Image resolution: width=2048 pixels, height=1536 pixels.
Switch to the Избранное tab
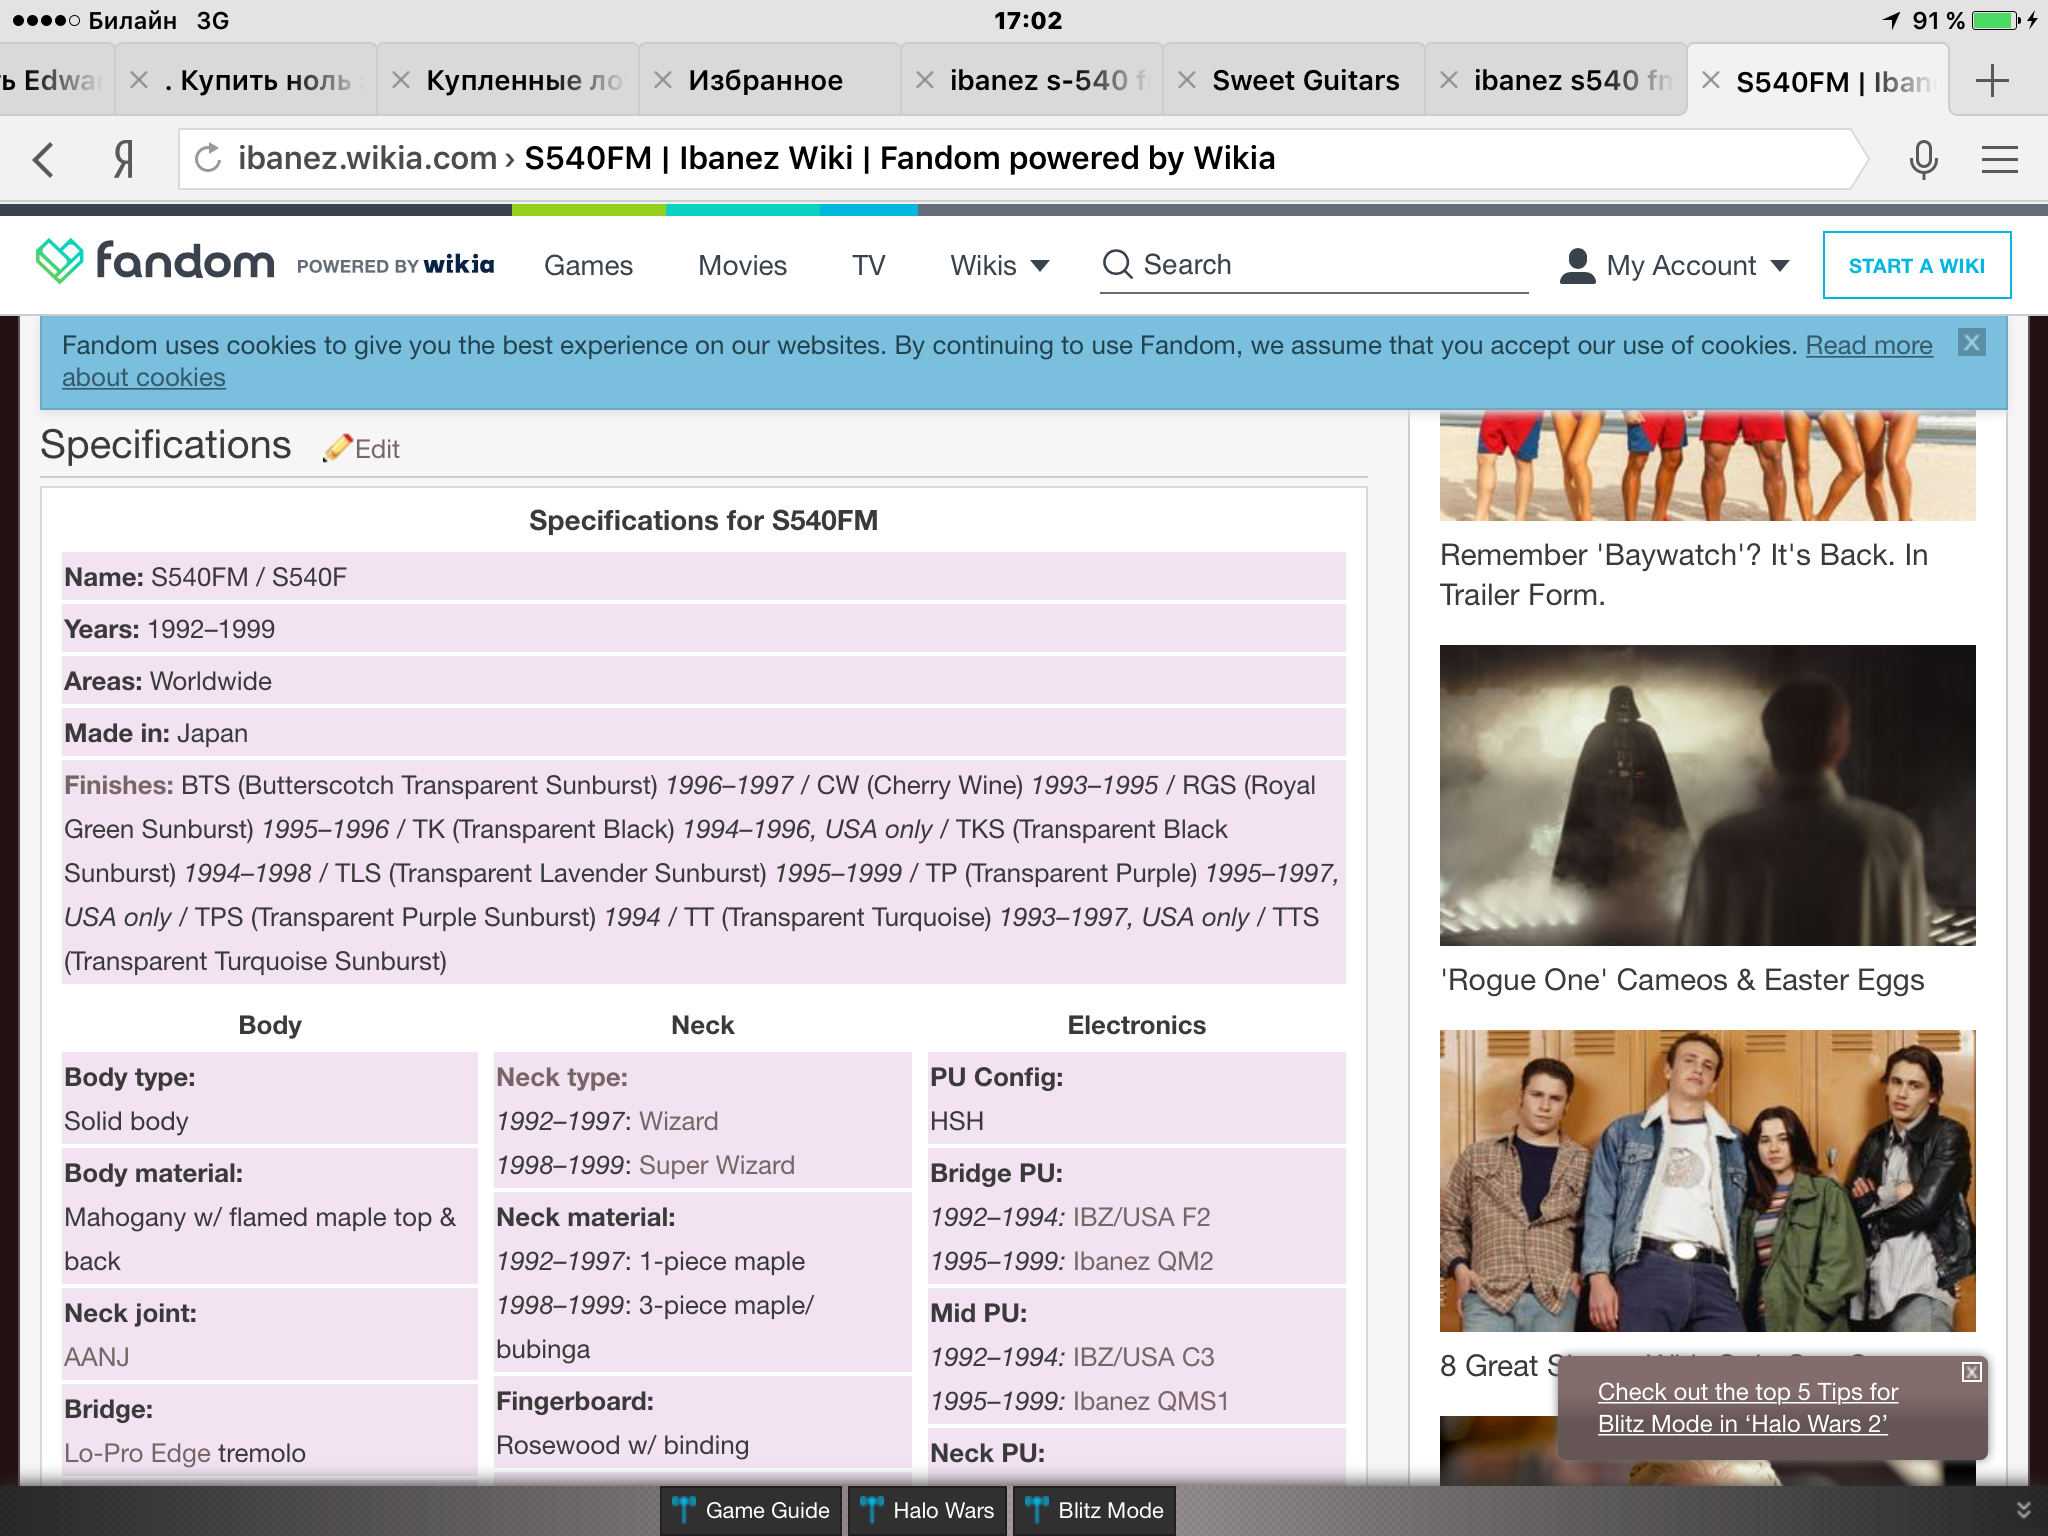click(765, 80)
